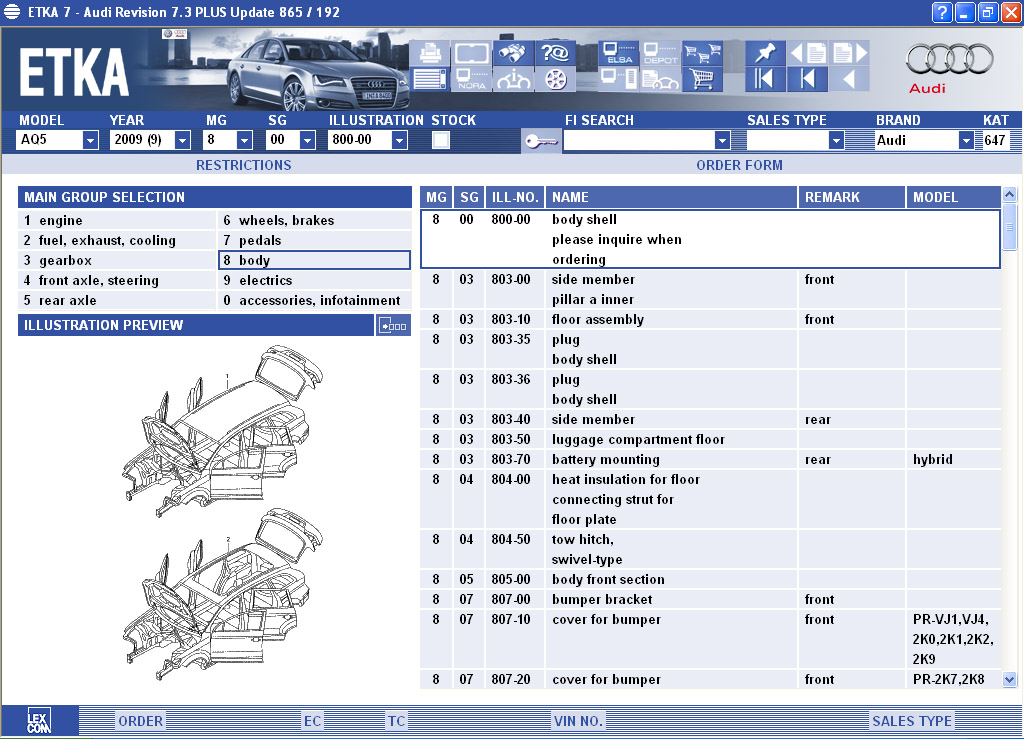Select main group 6 wheels, brakes

(315, 221)
